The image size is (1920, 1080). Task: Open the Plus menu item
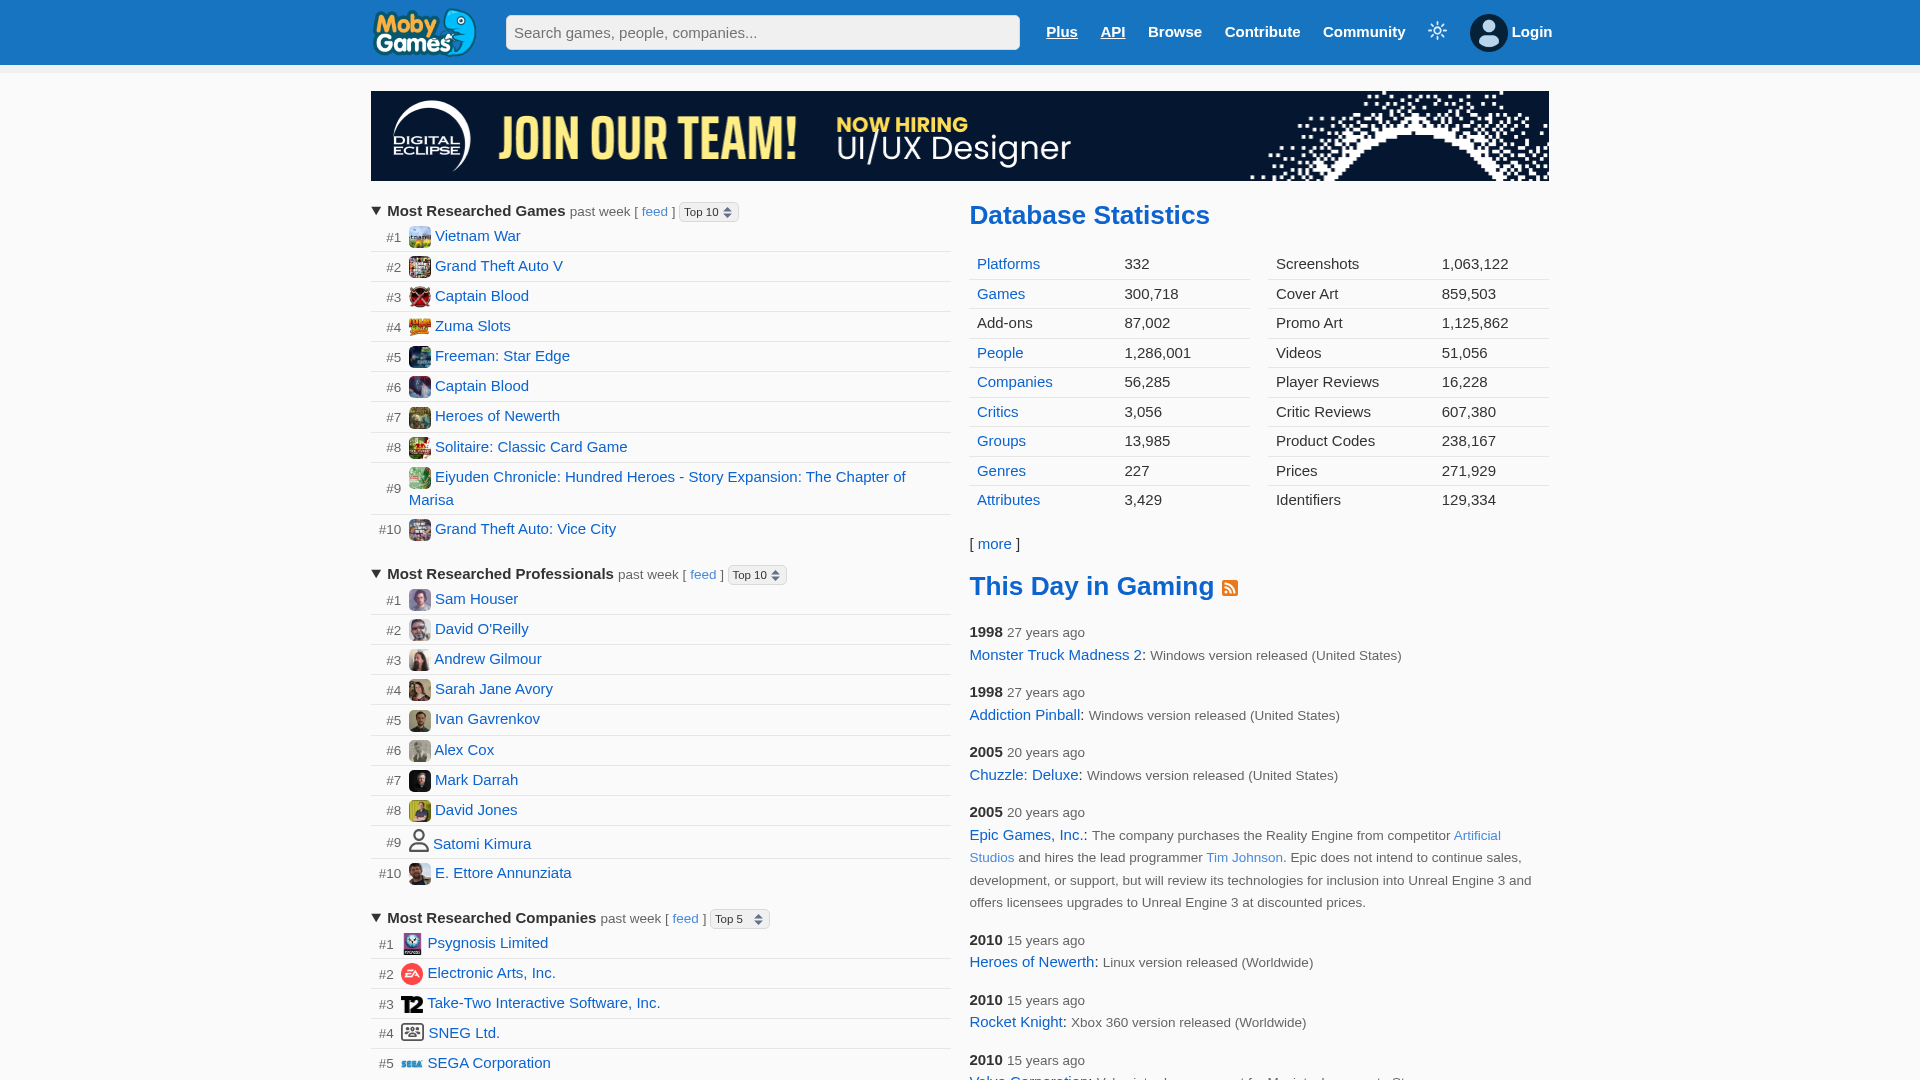[x=1061, y=32]
